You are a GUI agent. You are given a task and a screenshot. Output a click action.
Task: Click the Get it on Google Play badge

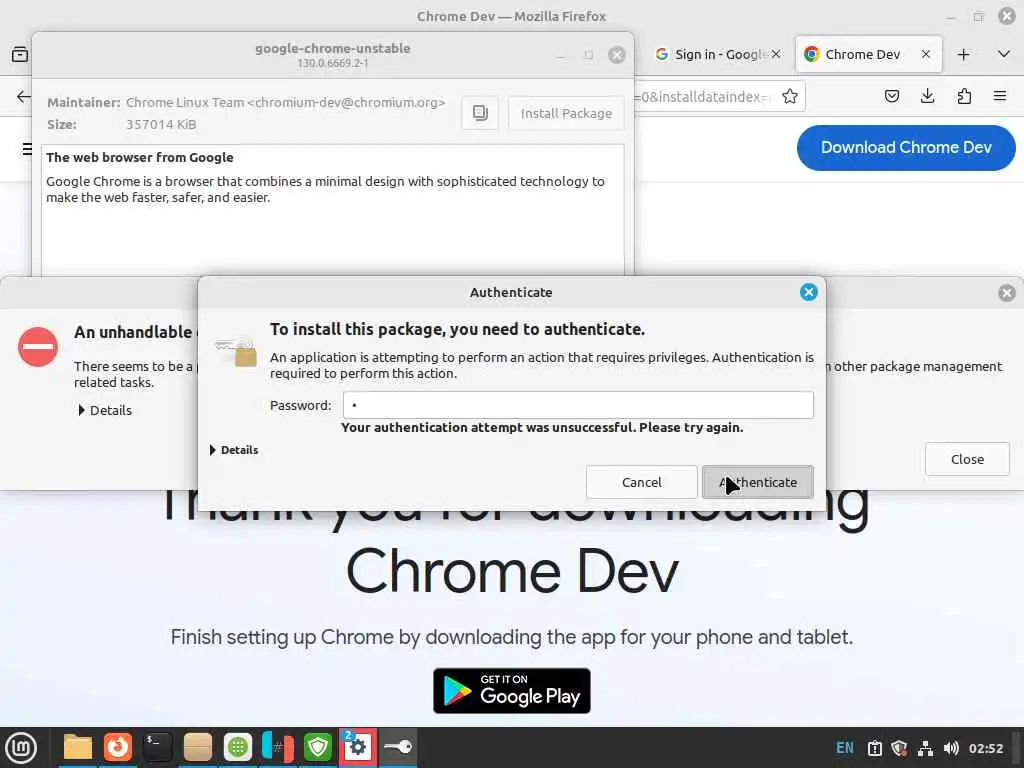pos(511,690)
